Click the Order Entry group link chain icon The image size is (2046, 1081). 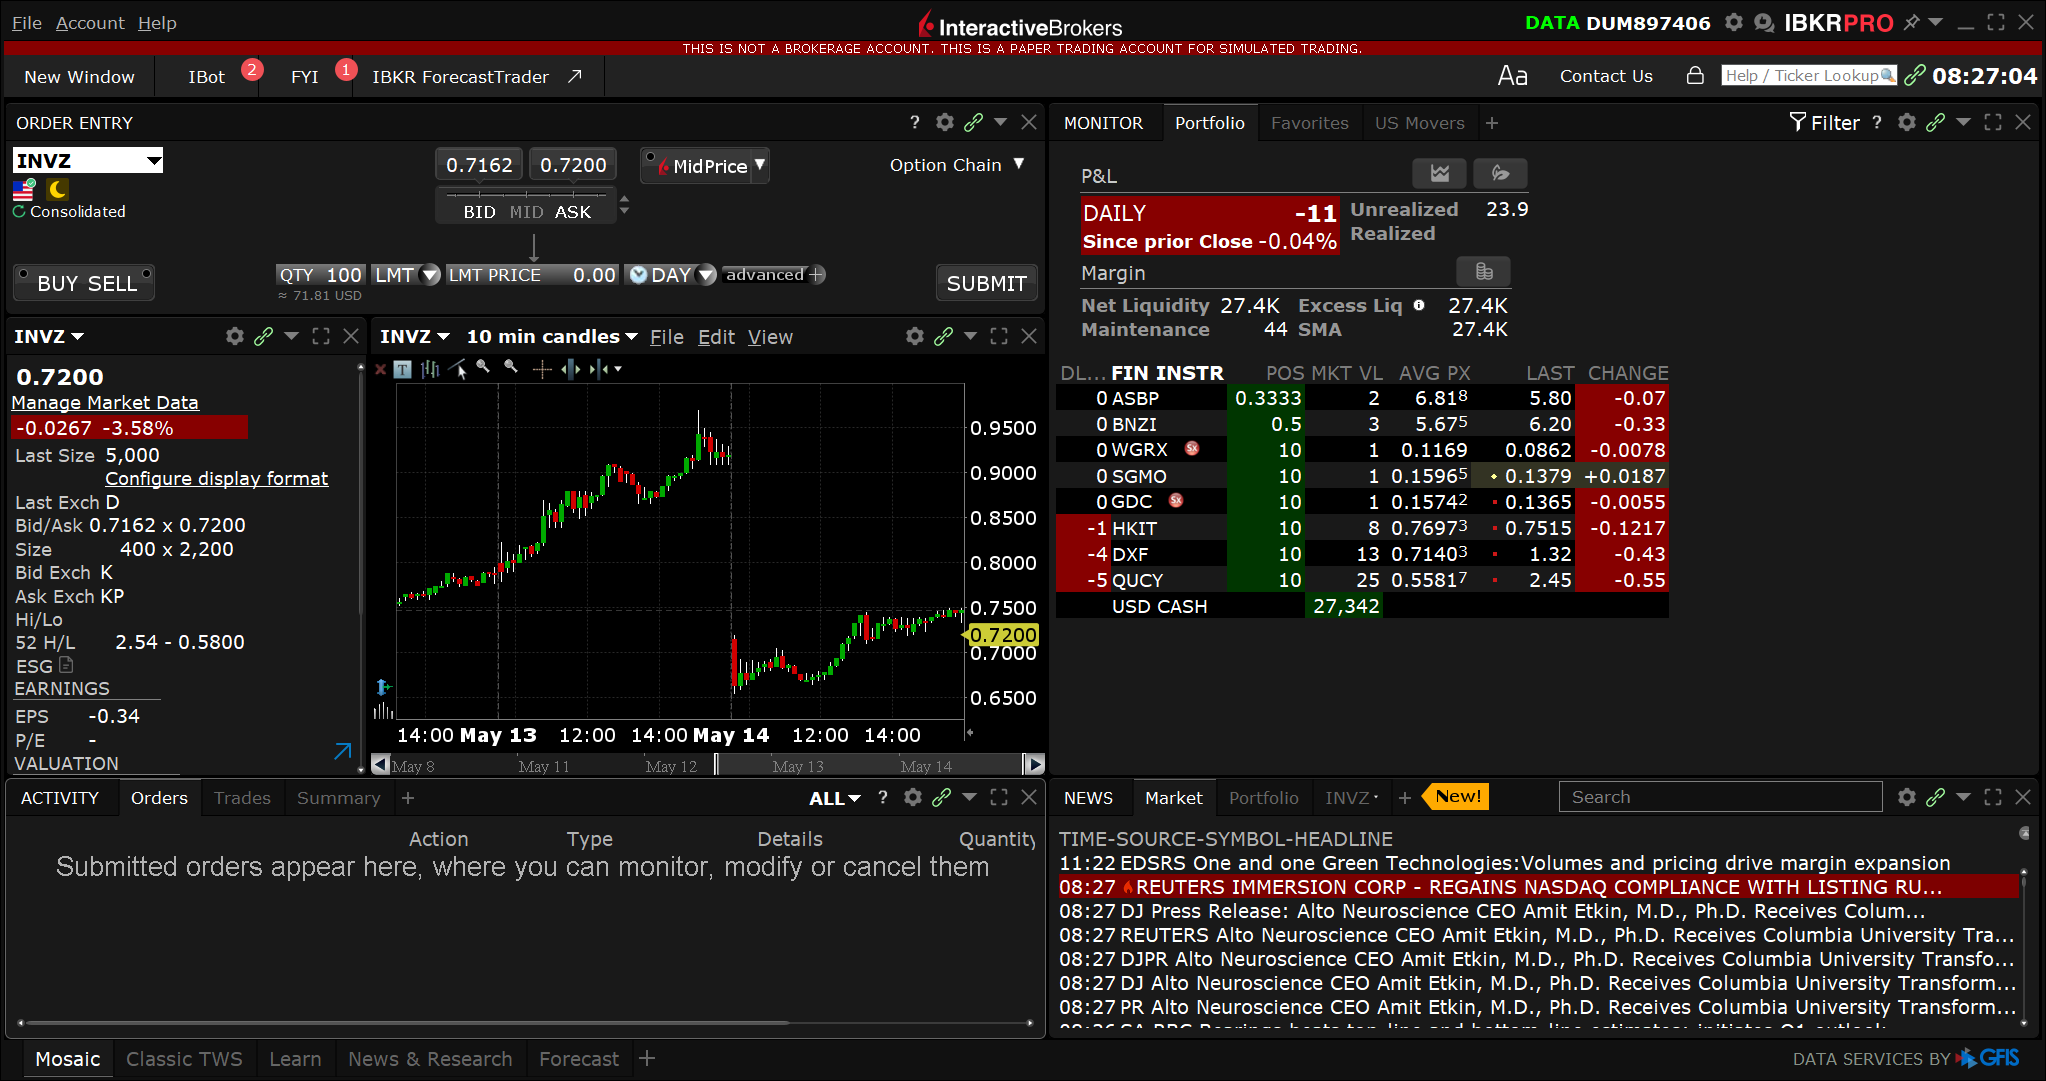click(x=973, y=122)
